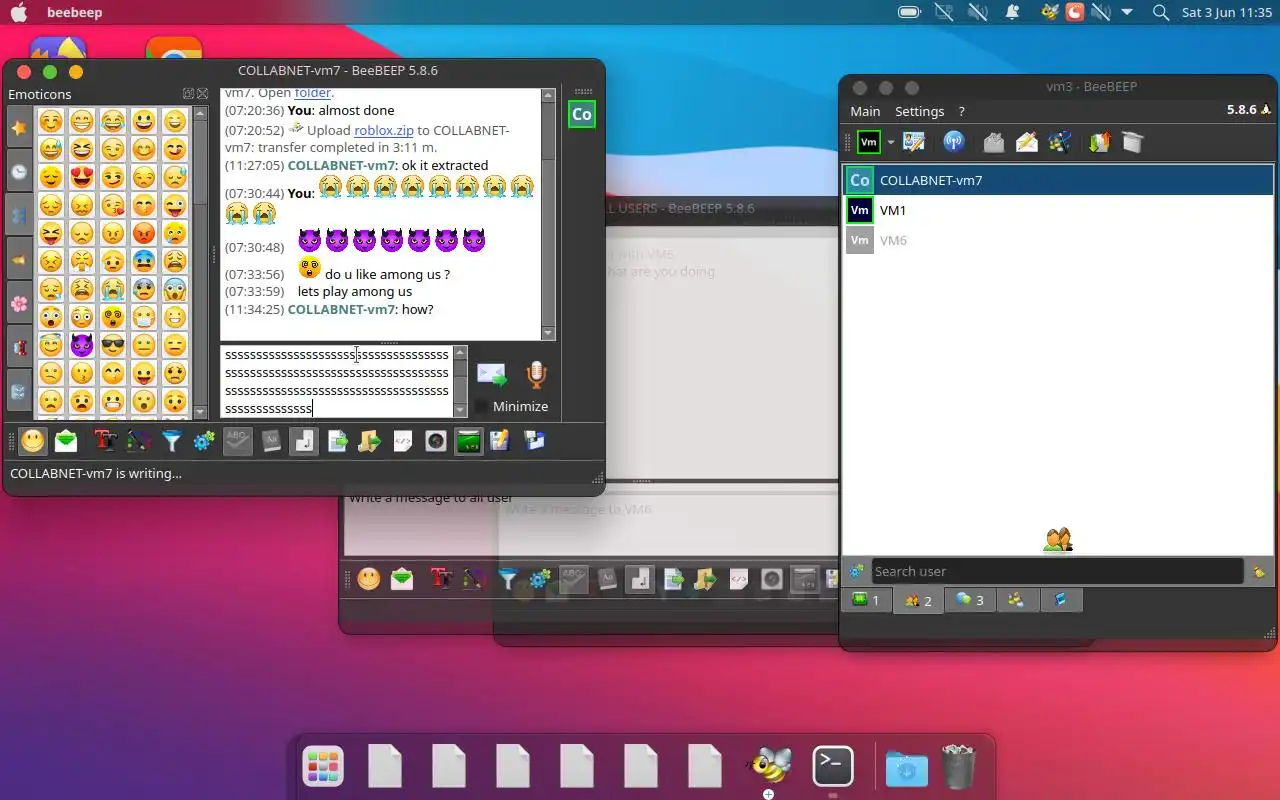Image resolution: width=1280 pixels, height=800 pixels.
Task: Click the message input scrollbar up arrow
Action: coord(460,353)
